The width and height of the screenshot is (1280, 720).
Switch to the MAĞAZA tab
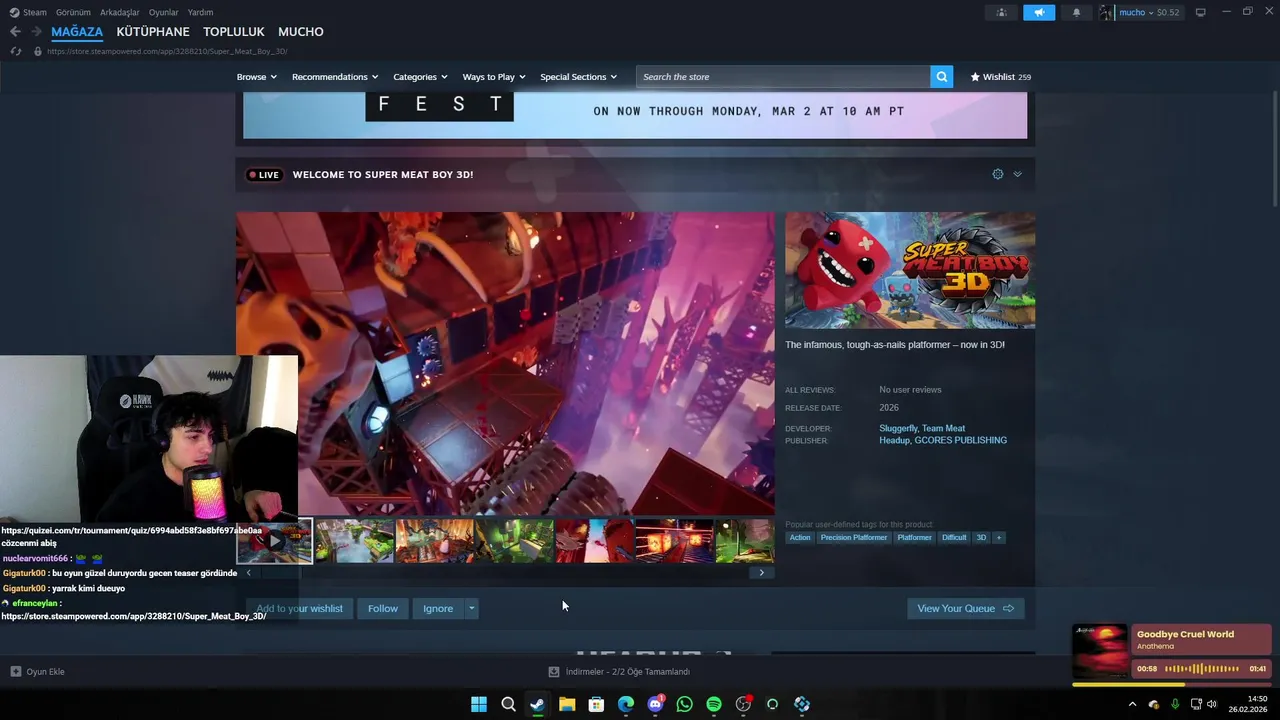[x=77, y=32]
